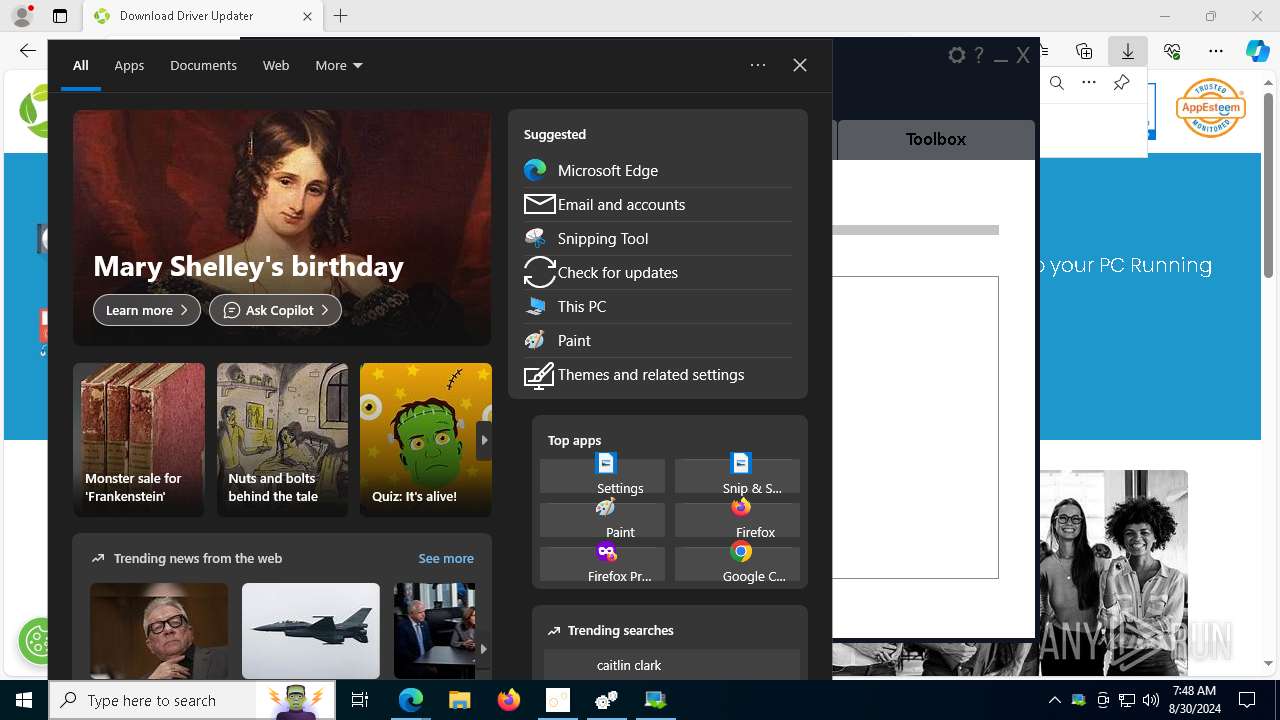Viewport: 1280px width, 720px height.
Task: Open Firefox Private tile in Top apps
Action: tap(602, 564)
